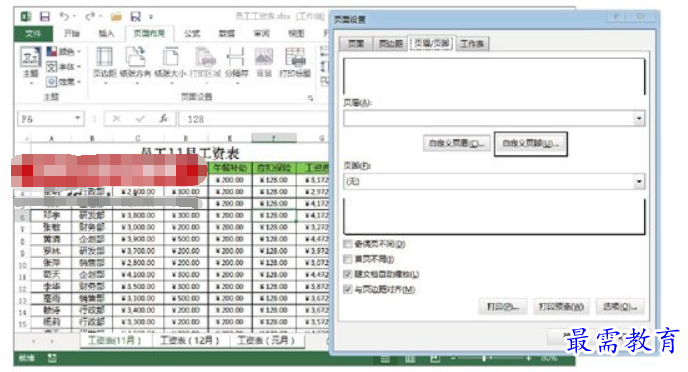This screenshot has height=372, width=688.
Task: Switch to Normal view icon in status bar
Action: pos(385,359)
